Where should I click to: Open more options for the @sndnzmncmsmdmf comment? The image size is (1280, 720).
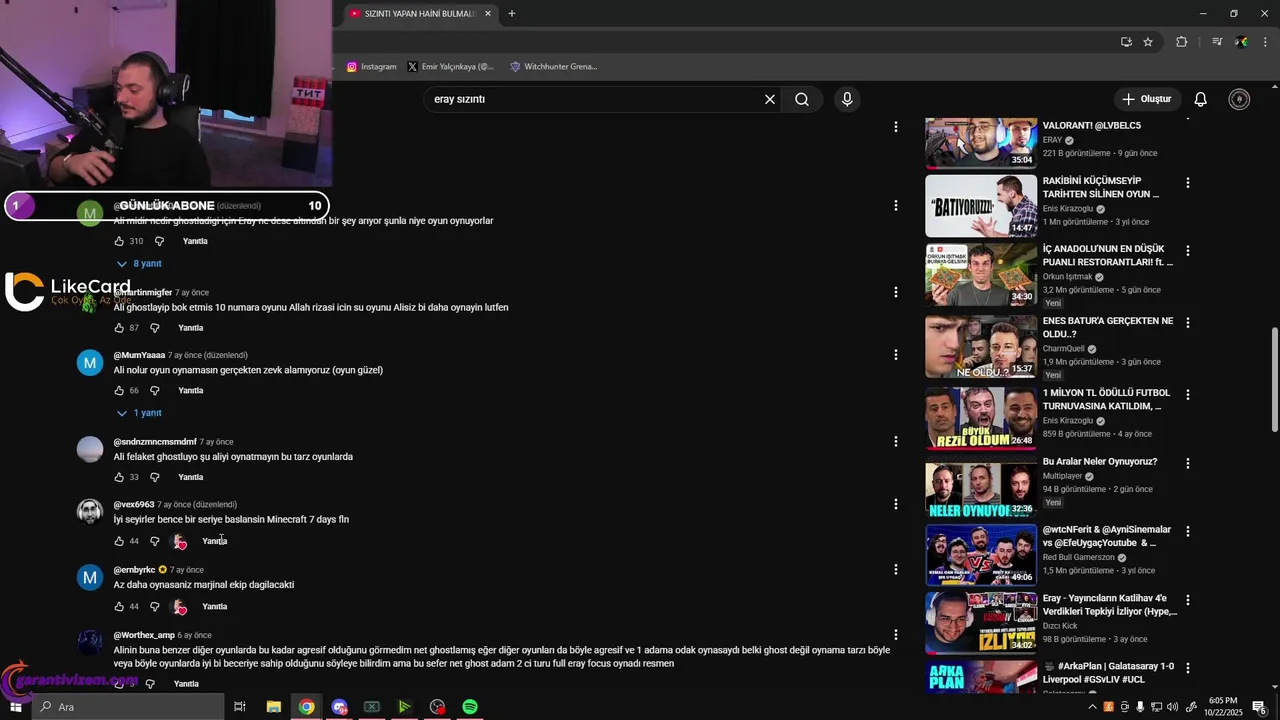pos(896,441)
